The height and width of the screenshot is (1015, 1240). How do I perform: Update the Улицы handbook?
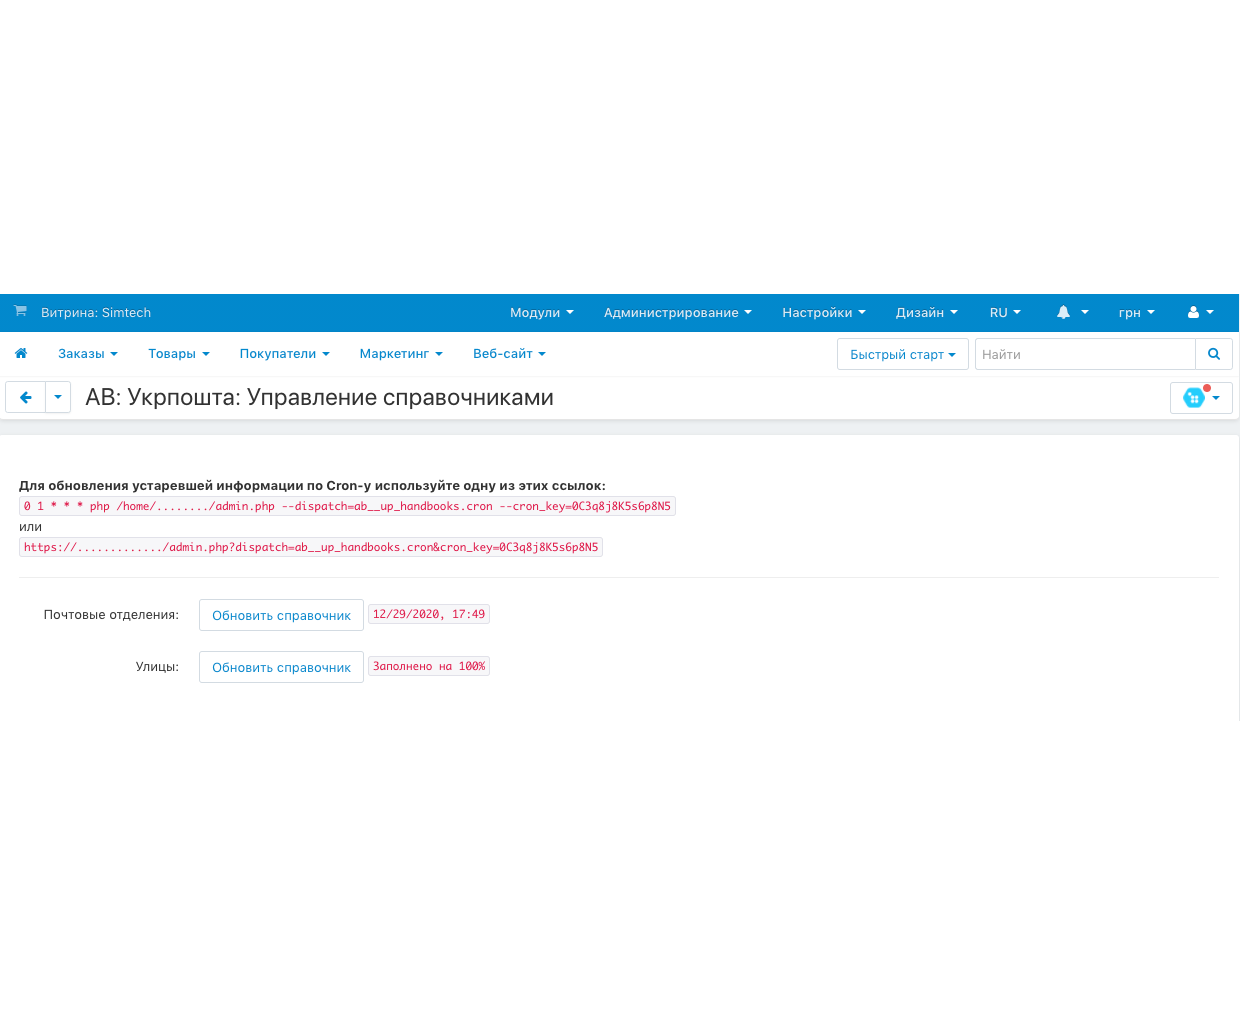coord(281,667)
